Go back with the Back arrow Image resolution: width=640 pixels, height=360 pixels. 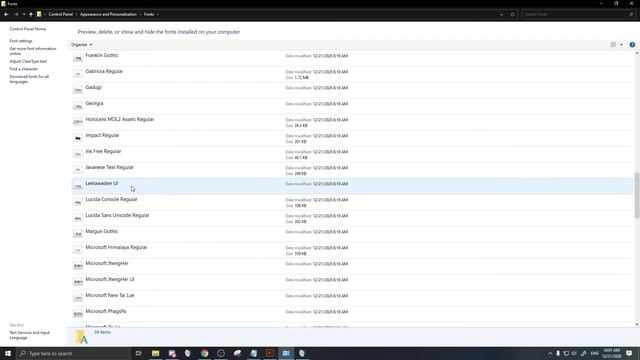(6, 14)
